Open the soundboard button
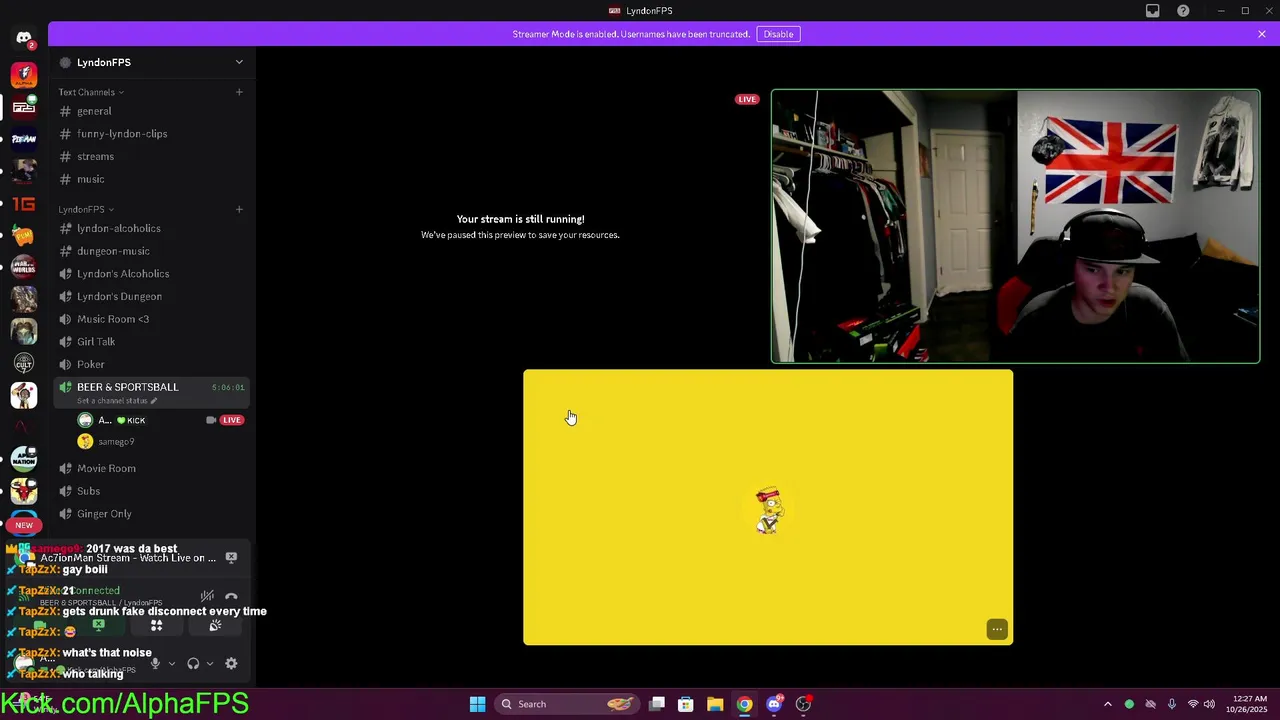Screen dimensions: 1280x720 coord(215,626)
